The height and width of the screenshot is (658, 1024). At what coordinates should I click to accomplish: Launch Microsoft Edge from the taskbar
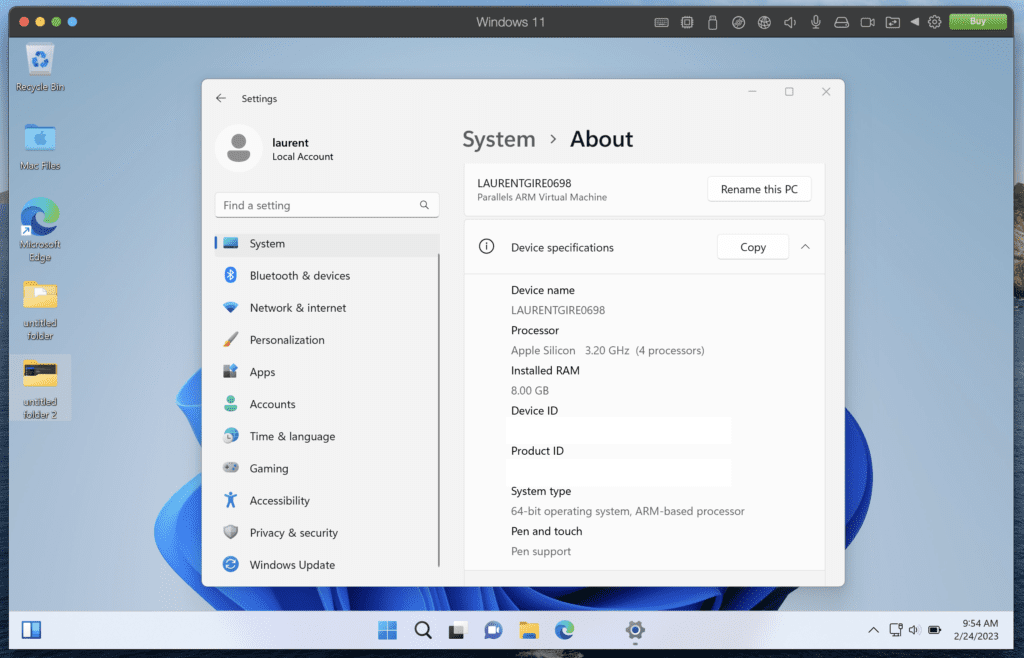pyautogui.click(x=564, y=630)
